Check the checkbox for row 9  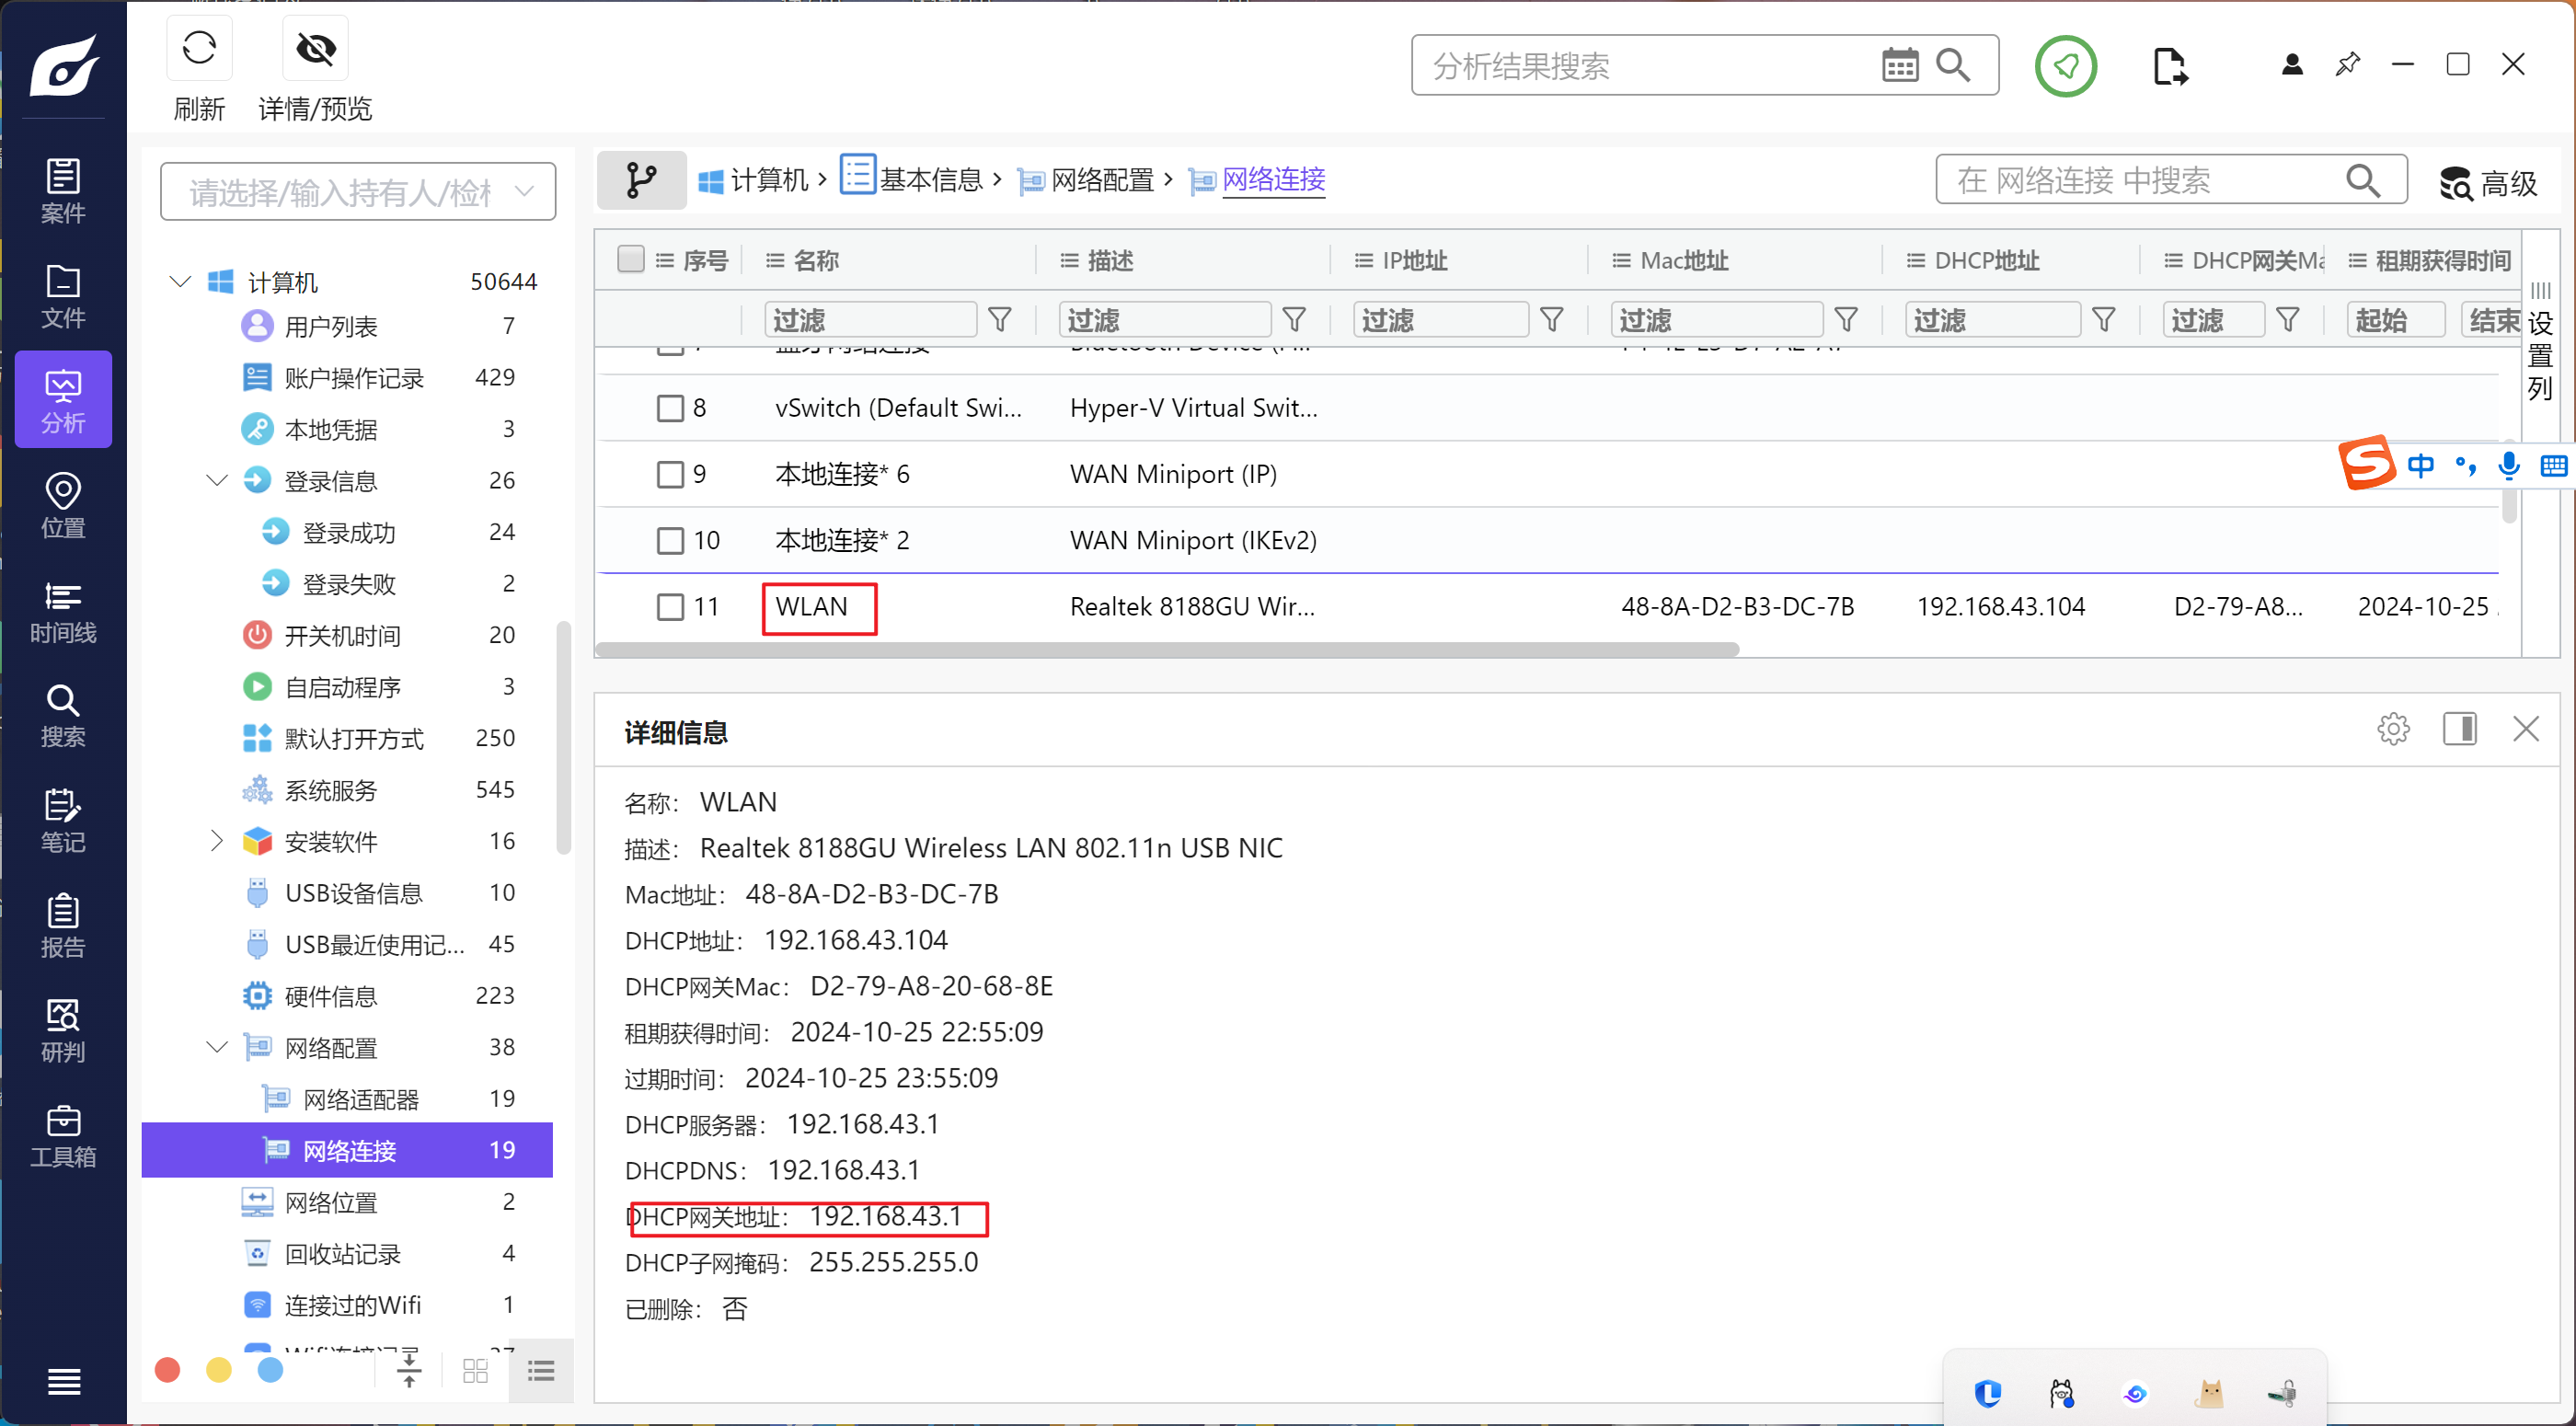[x=670, y=474]
